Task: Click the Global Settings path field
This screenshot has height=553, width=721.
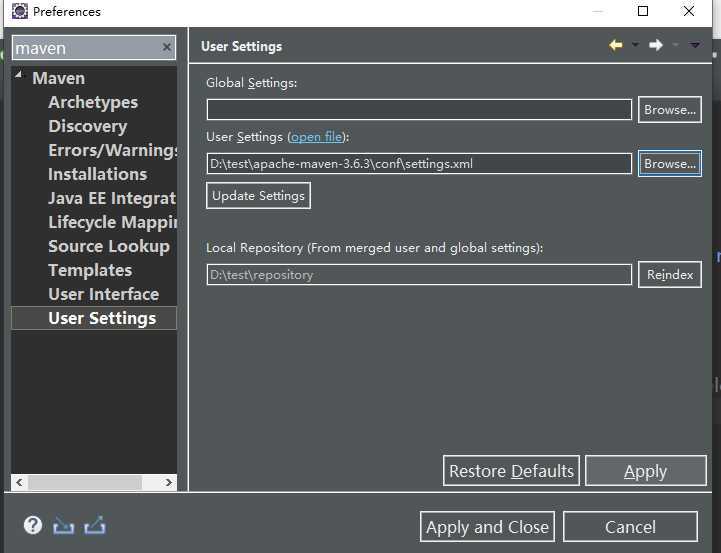Action: tap(419, 109)
